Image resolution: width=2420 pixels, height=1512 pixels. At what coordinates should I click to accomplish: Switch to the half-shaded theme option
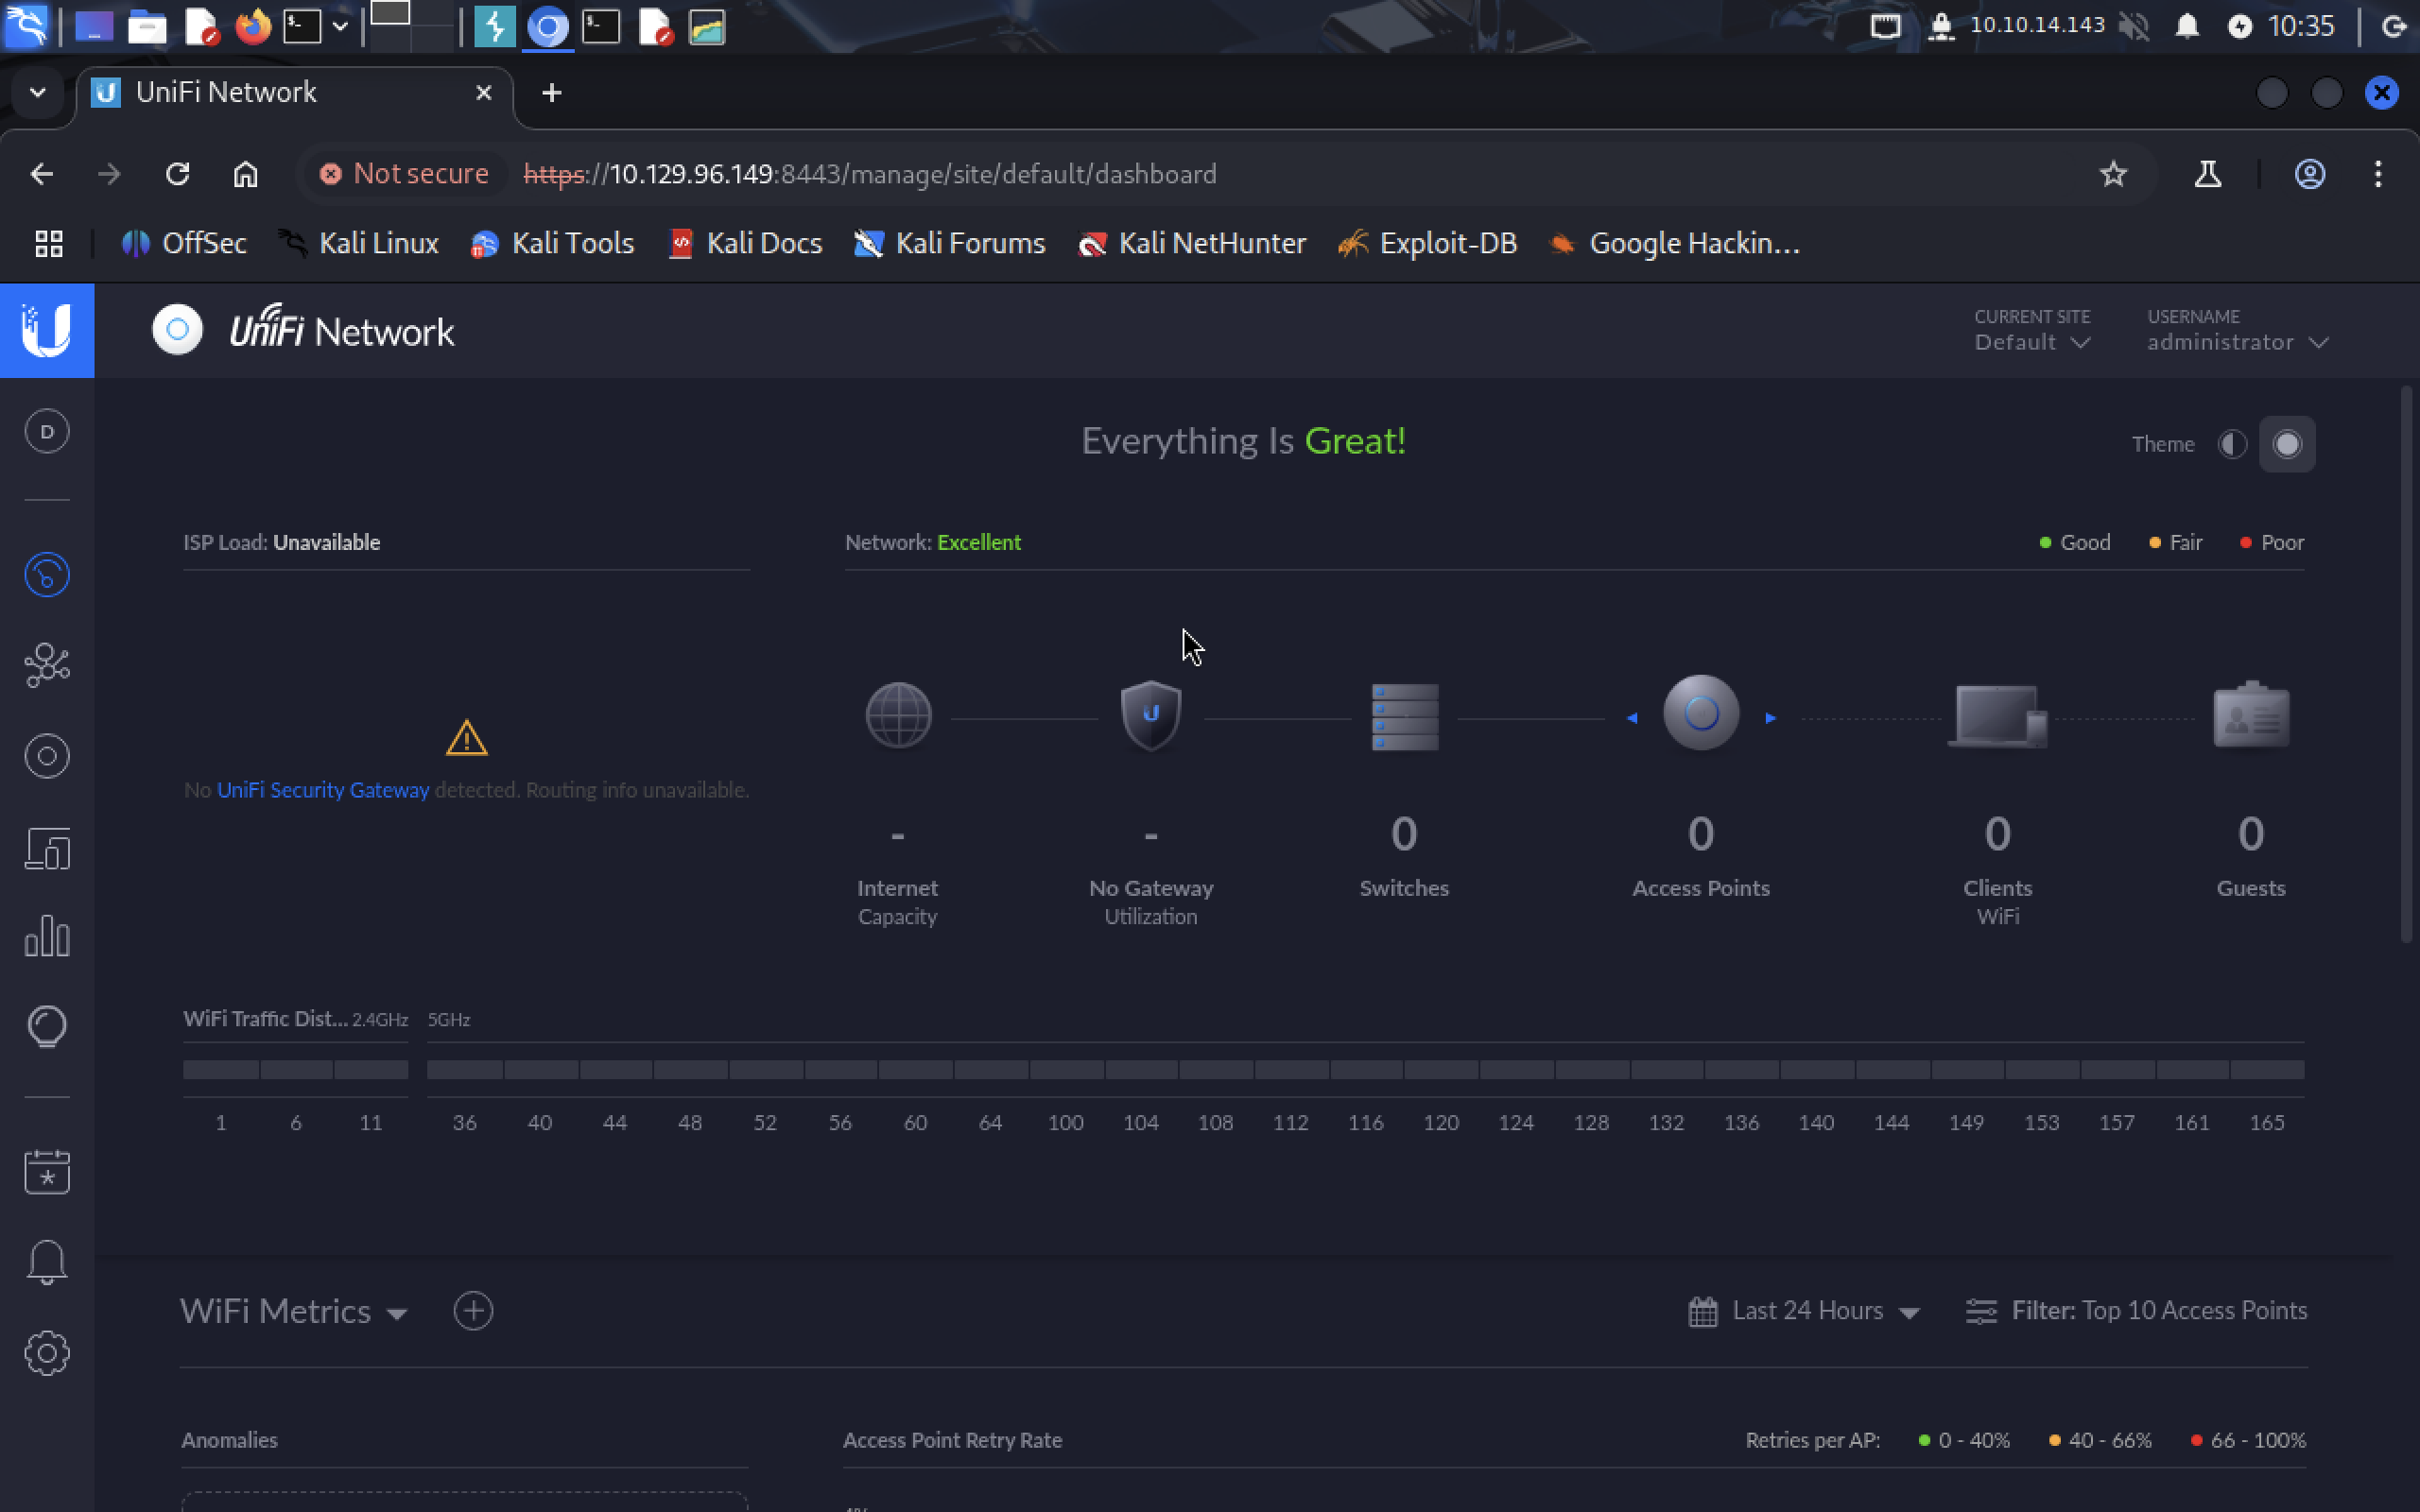(x=2232, y=444)
